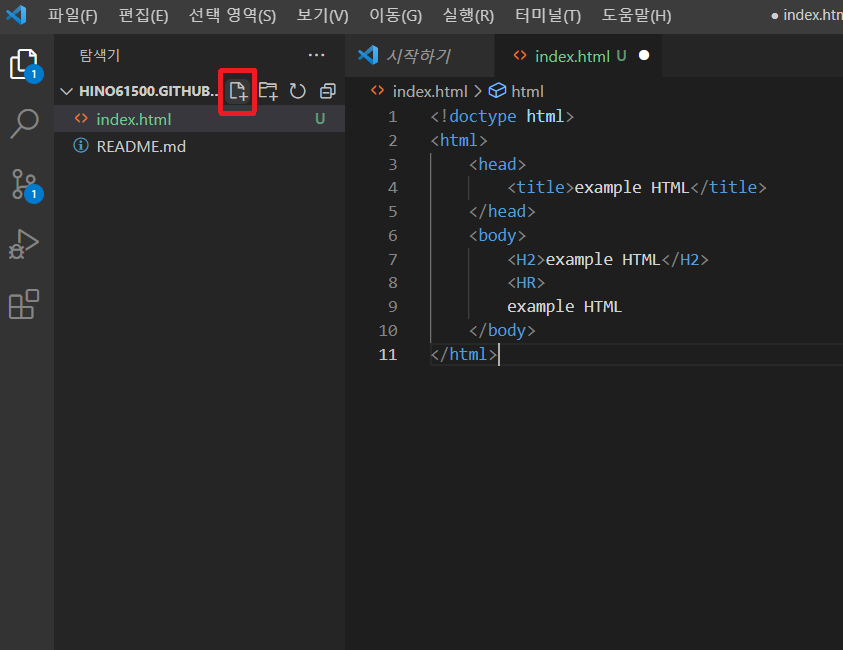Open the 파일(F) menu

click(73, 16)
